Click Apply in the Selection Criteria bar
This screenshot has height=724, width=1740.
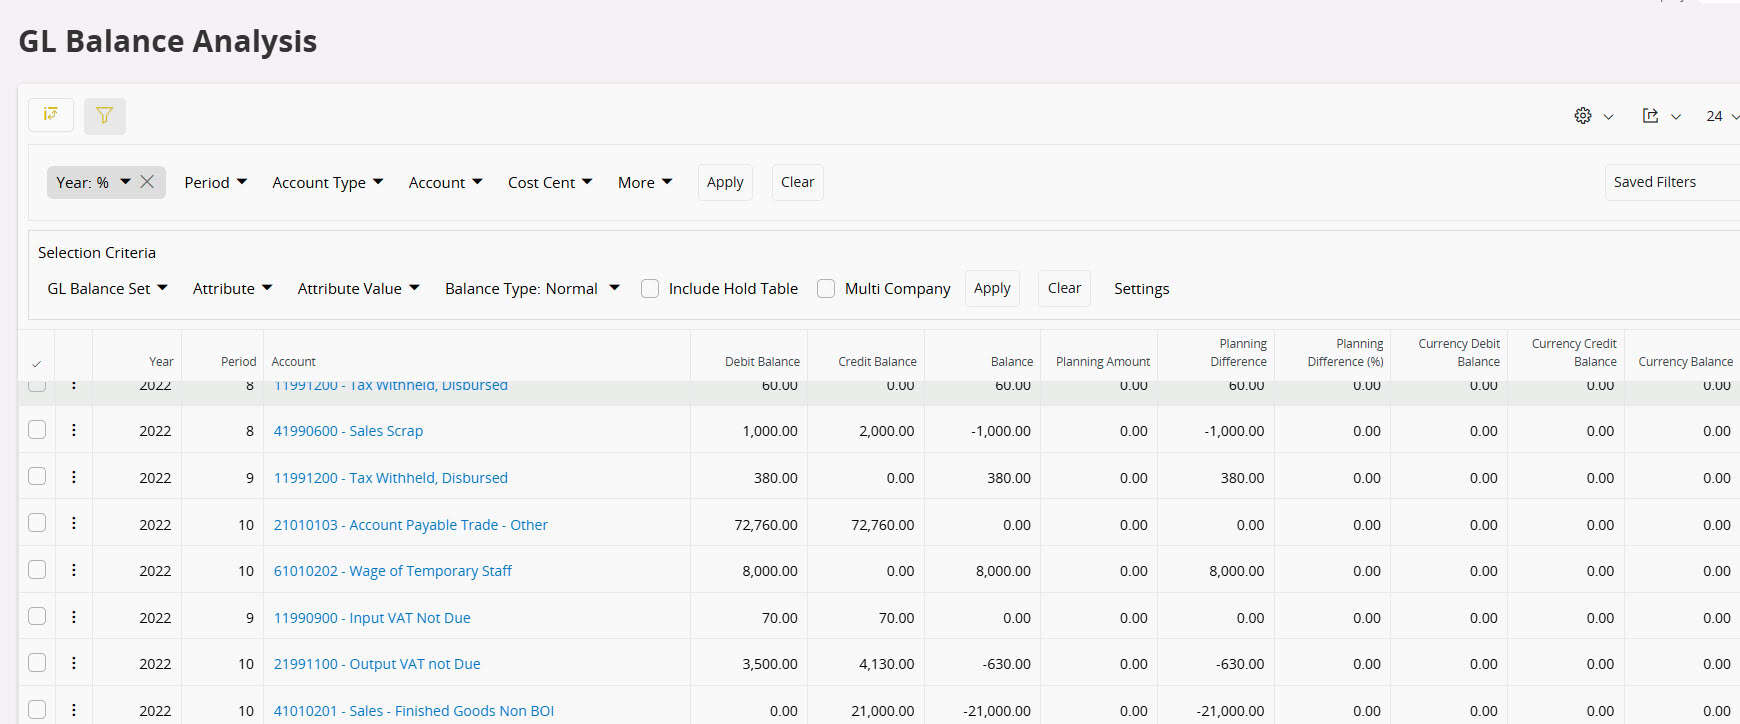[992, 288]
